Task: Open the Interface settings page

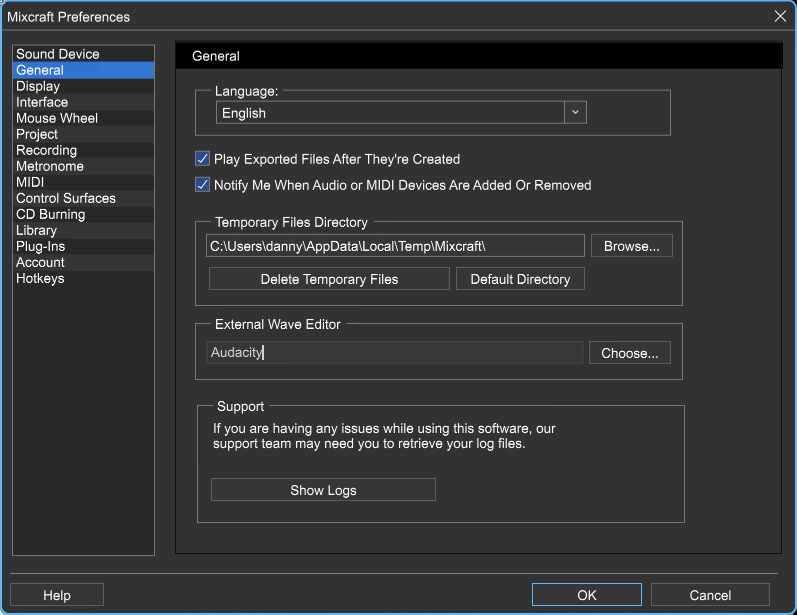Action: [x=83, y=102]
